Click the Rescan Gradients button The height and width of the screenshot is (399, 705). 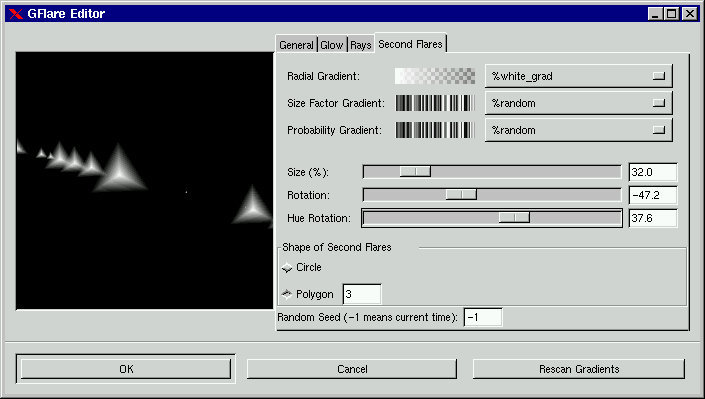[579, 369]
